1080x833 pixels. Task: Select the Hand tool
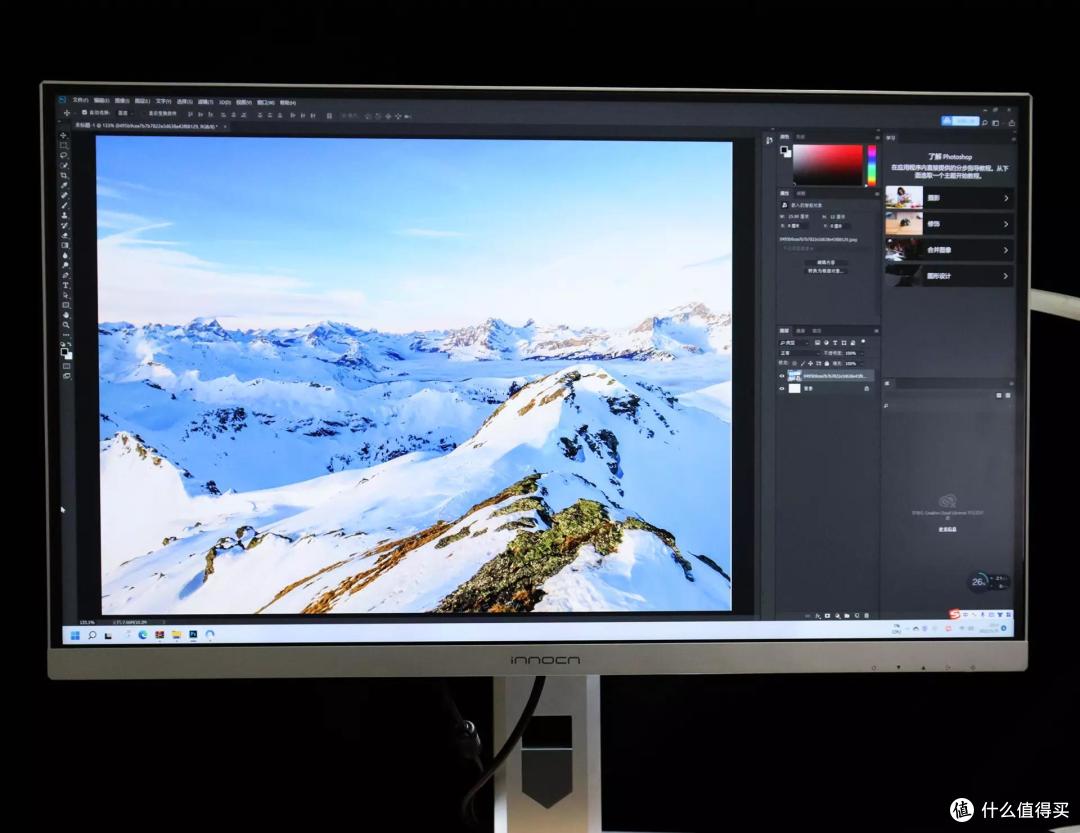click(x=64, y=315)
